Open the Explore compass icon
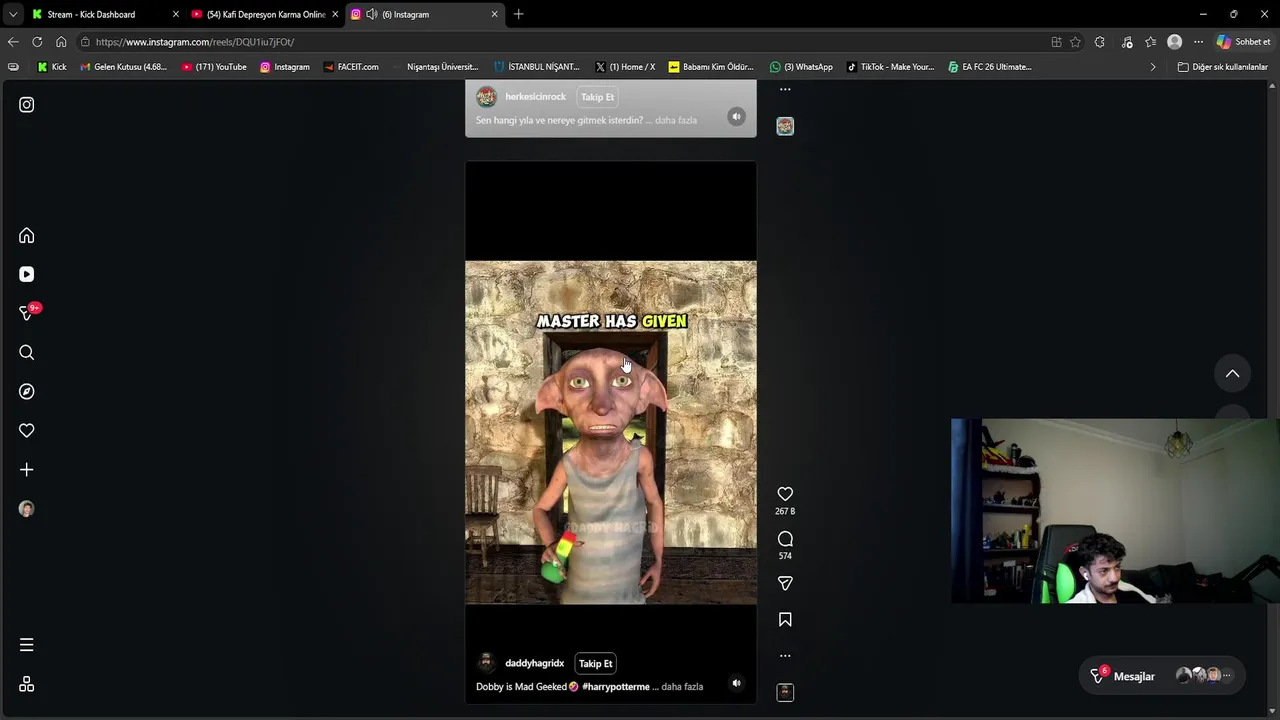Image resolution: width=1280 pixels, height=720 pixels. coord(27,391)
